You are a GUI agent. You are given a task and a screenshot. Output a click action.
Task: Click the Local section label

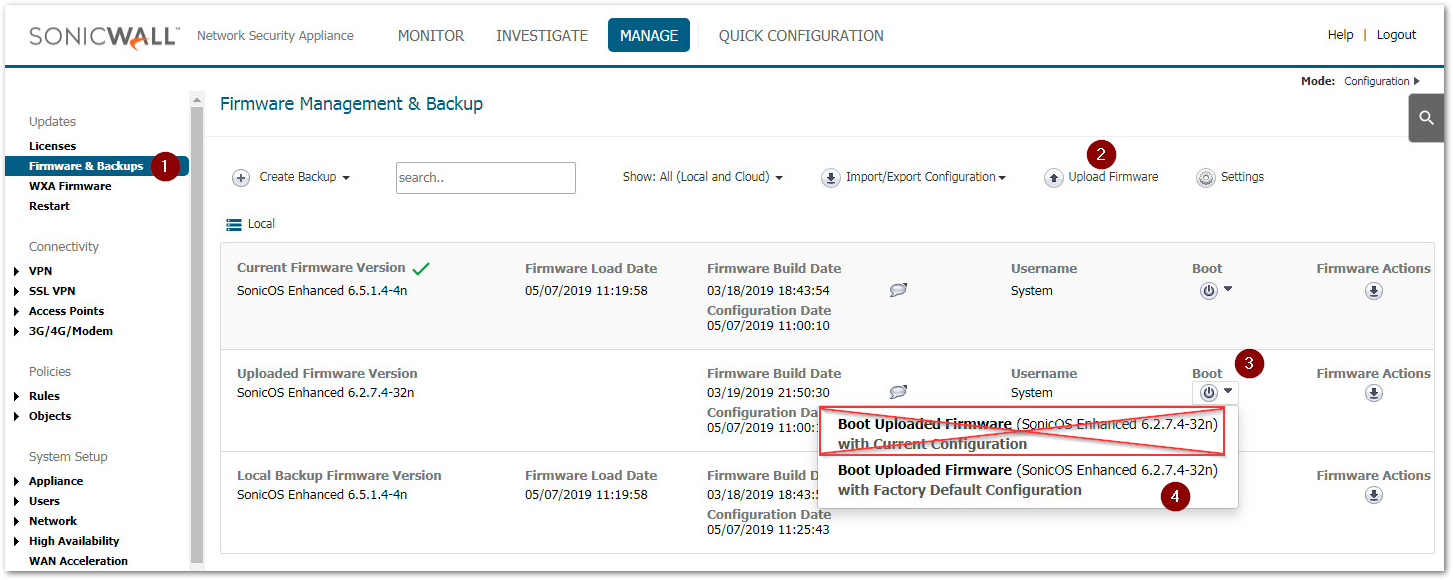click(261, 224)
